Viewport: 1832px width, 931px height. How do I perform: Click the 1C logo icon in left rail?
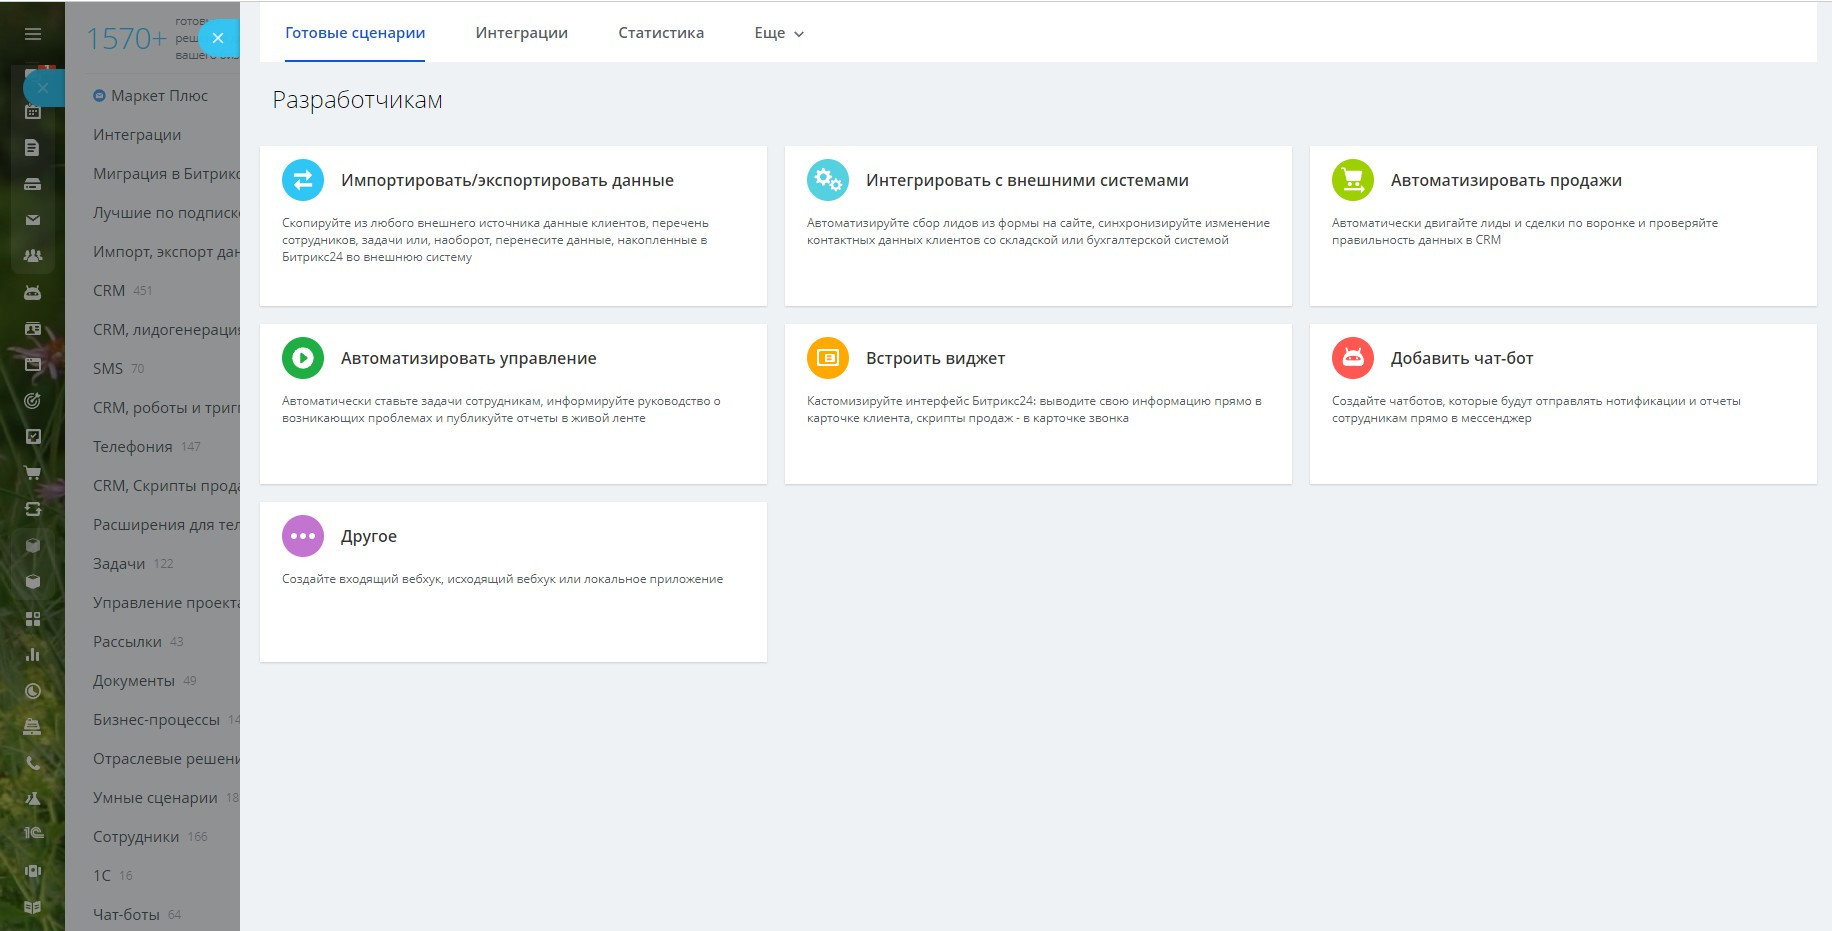point(33,833)
